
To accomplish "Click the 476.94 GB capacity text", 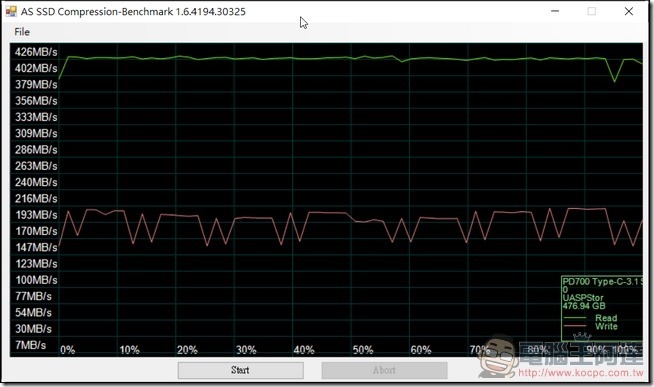I will tap(584, 306).
